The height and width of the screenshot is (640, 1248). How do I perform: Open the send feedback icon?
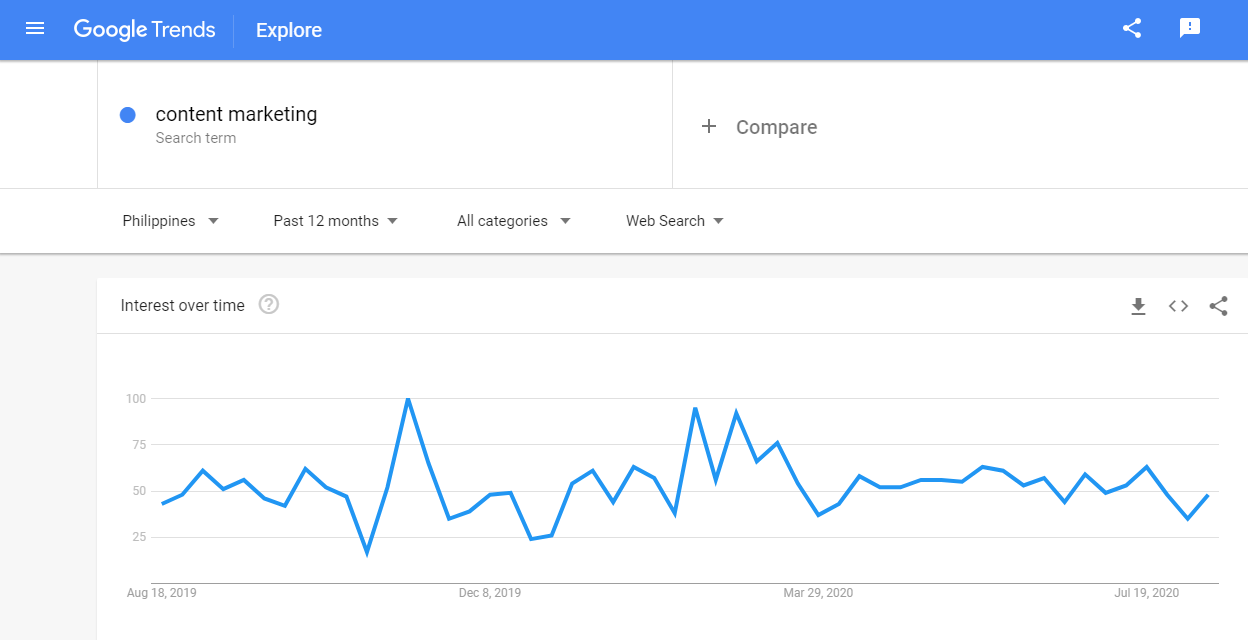(1190, 29)
